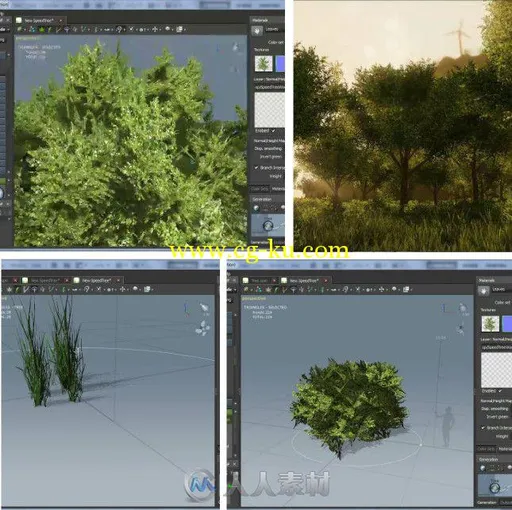Switch to Color Sets tab in bush window
This screenshot has height=510, width=512.
(486, 449)
